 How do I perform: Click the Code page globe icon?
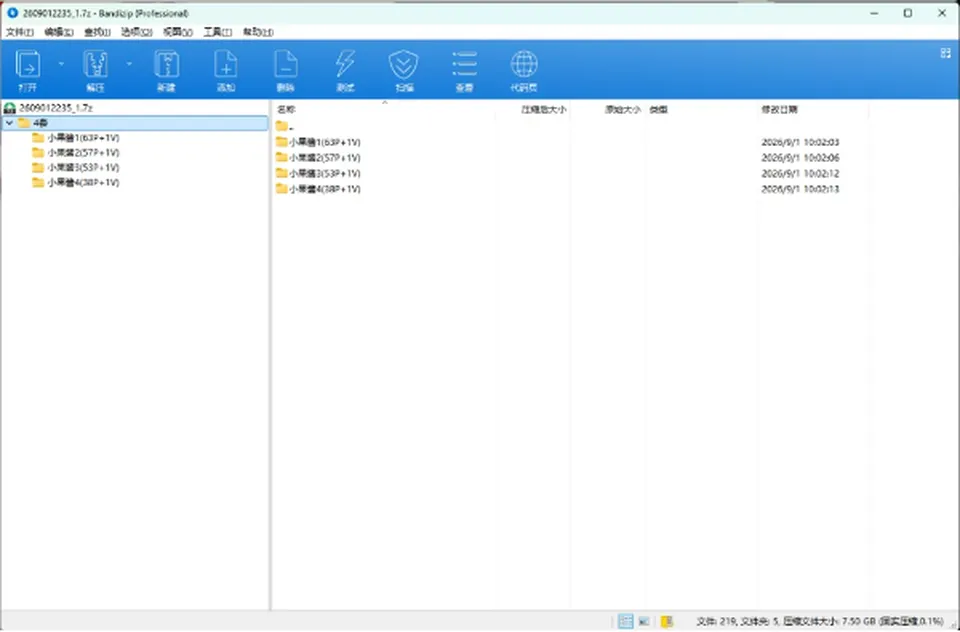[x=524, y=70]
